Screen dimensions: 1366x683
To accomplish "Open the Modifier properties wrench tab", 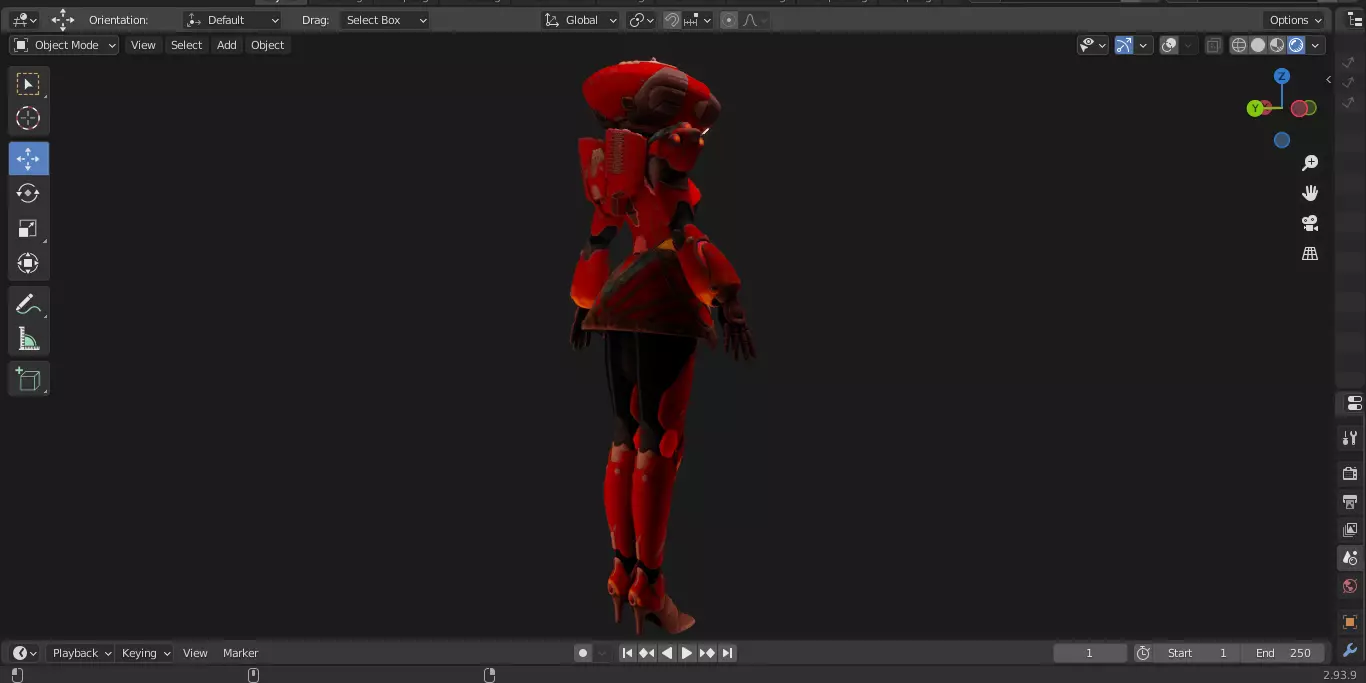I will [1350, 651].
